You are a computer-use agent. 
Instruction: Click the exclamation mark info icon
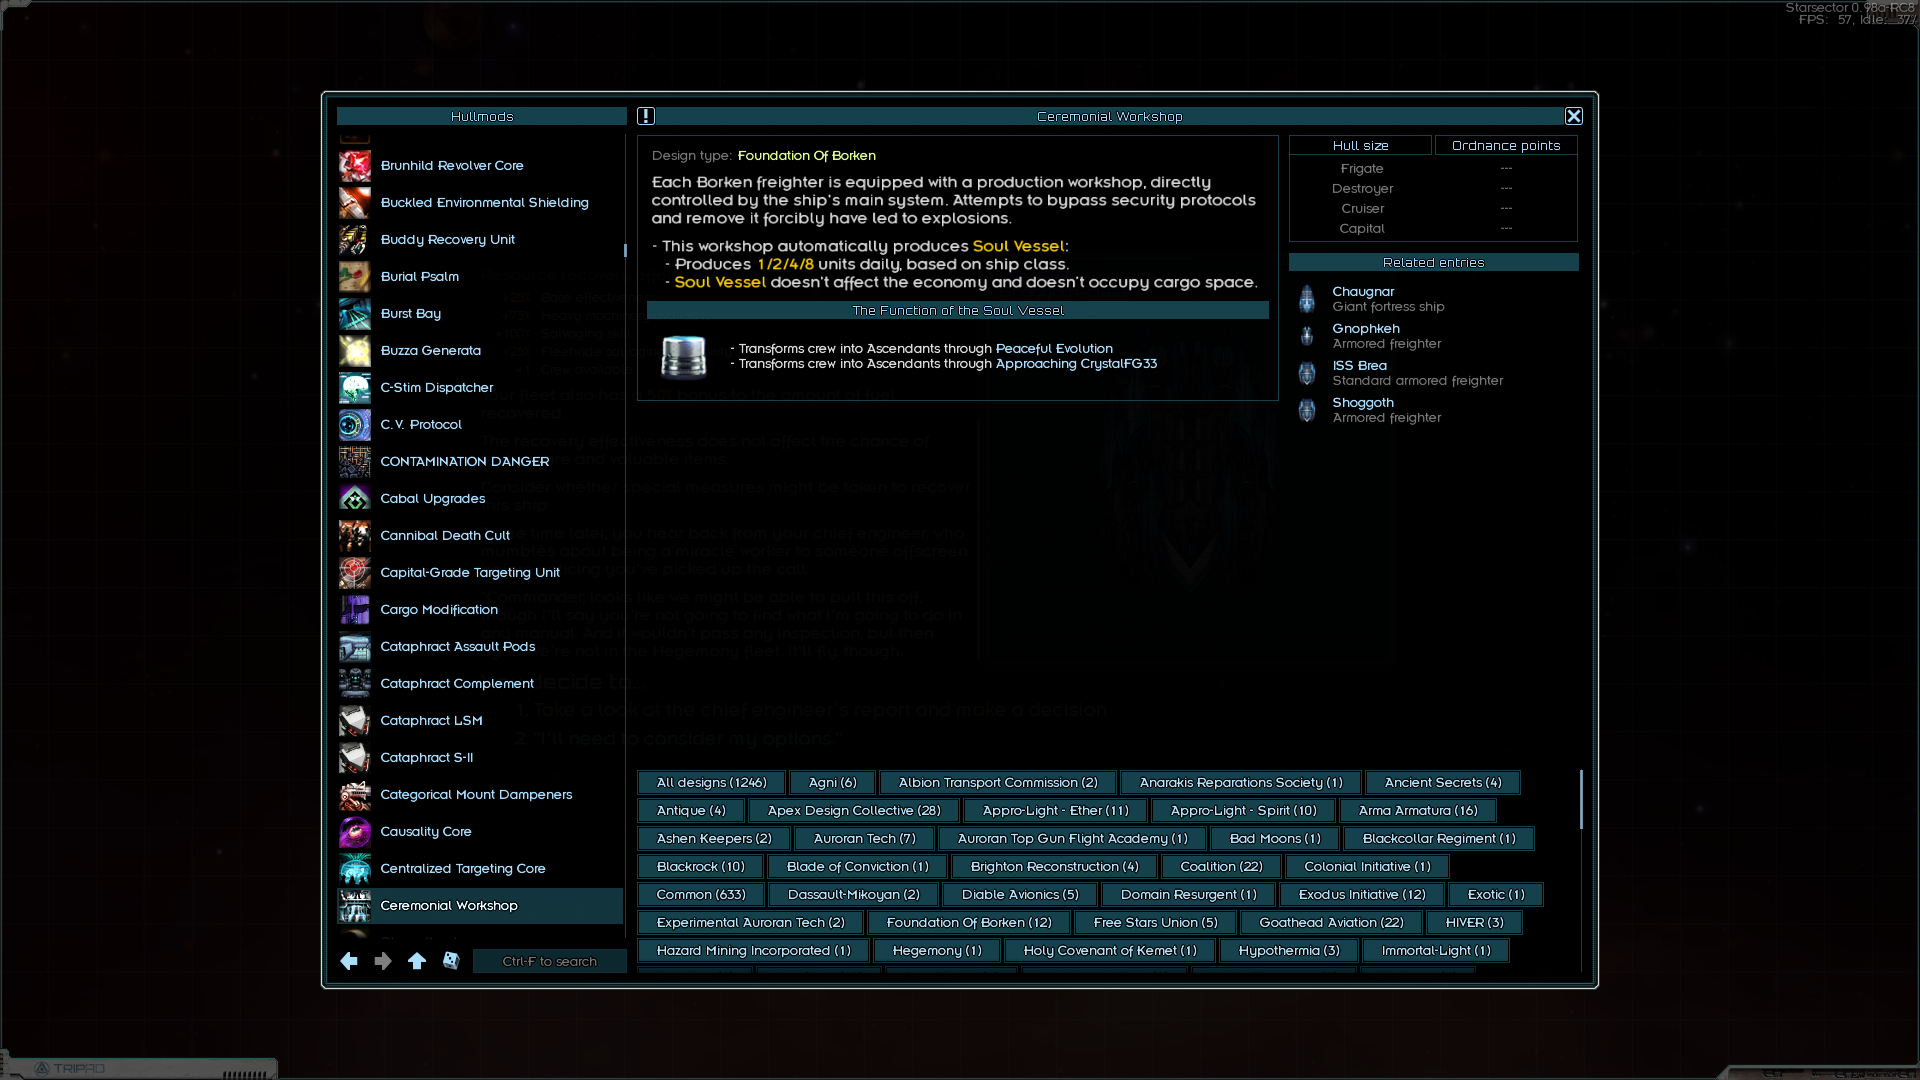[x=646, y=116]
